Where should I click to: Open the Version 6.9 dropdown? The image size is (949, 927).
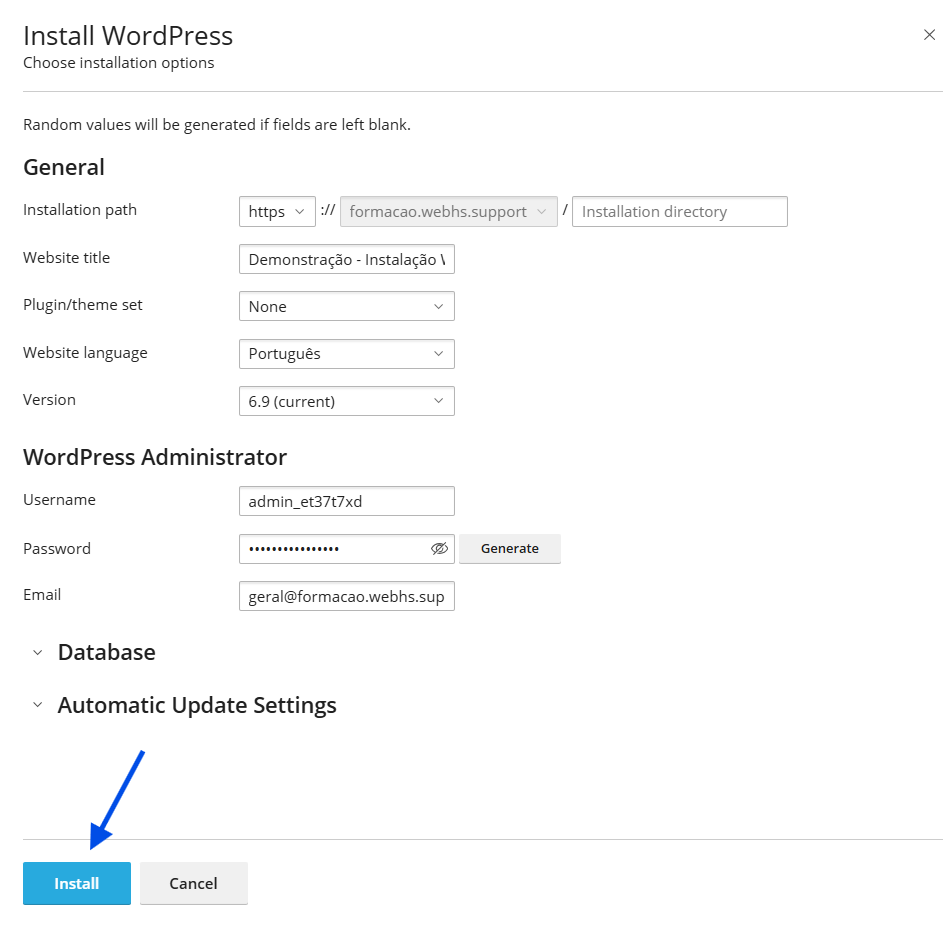click(347, 401)
